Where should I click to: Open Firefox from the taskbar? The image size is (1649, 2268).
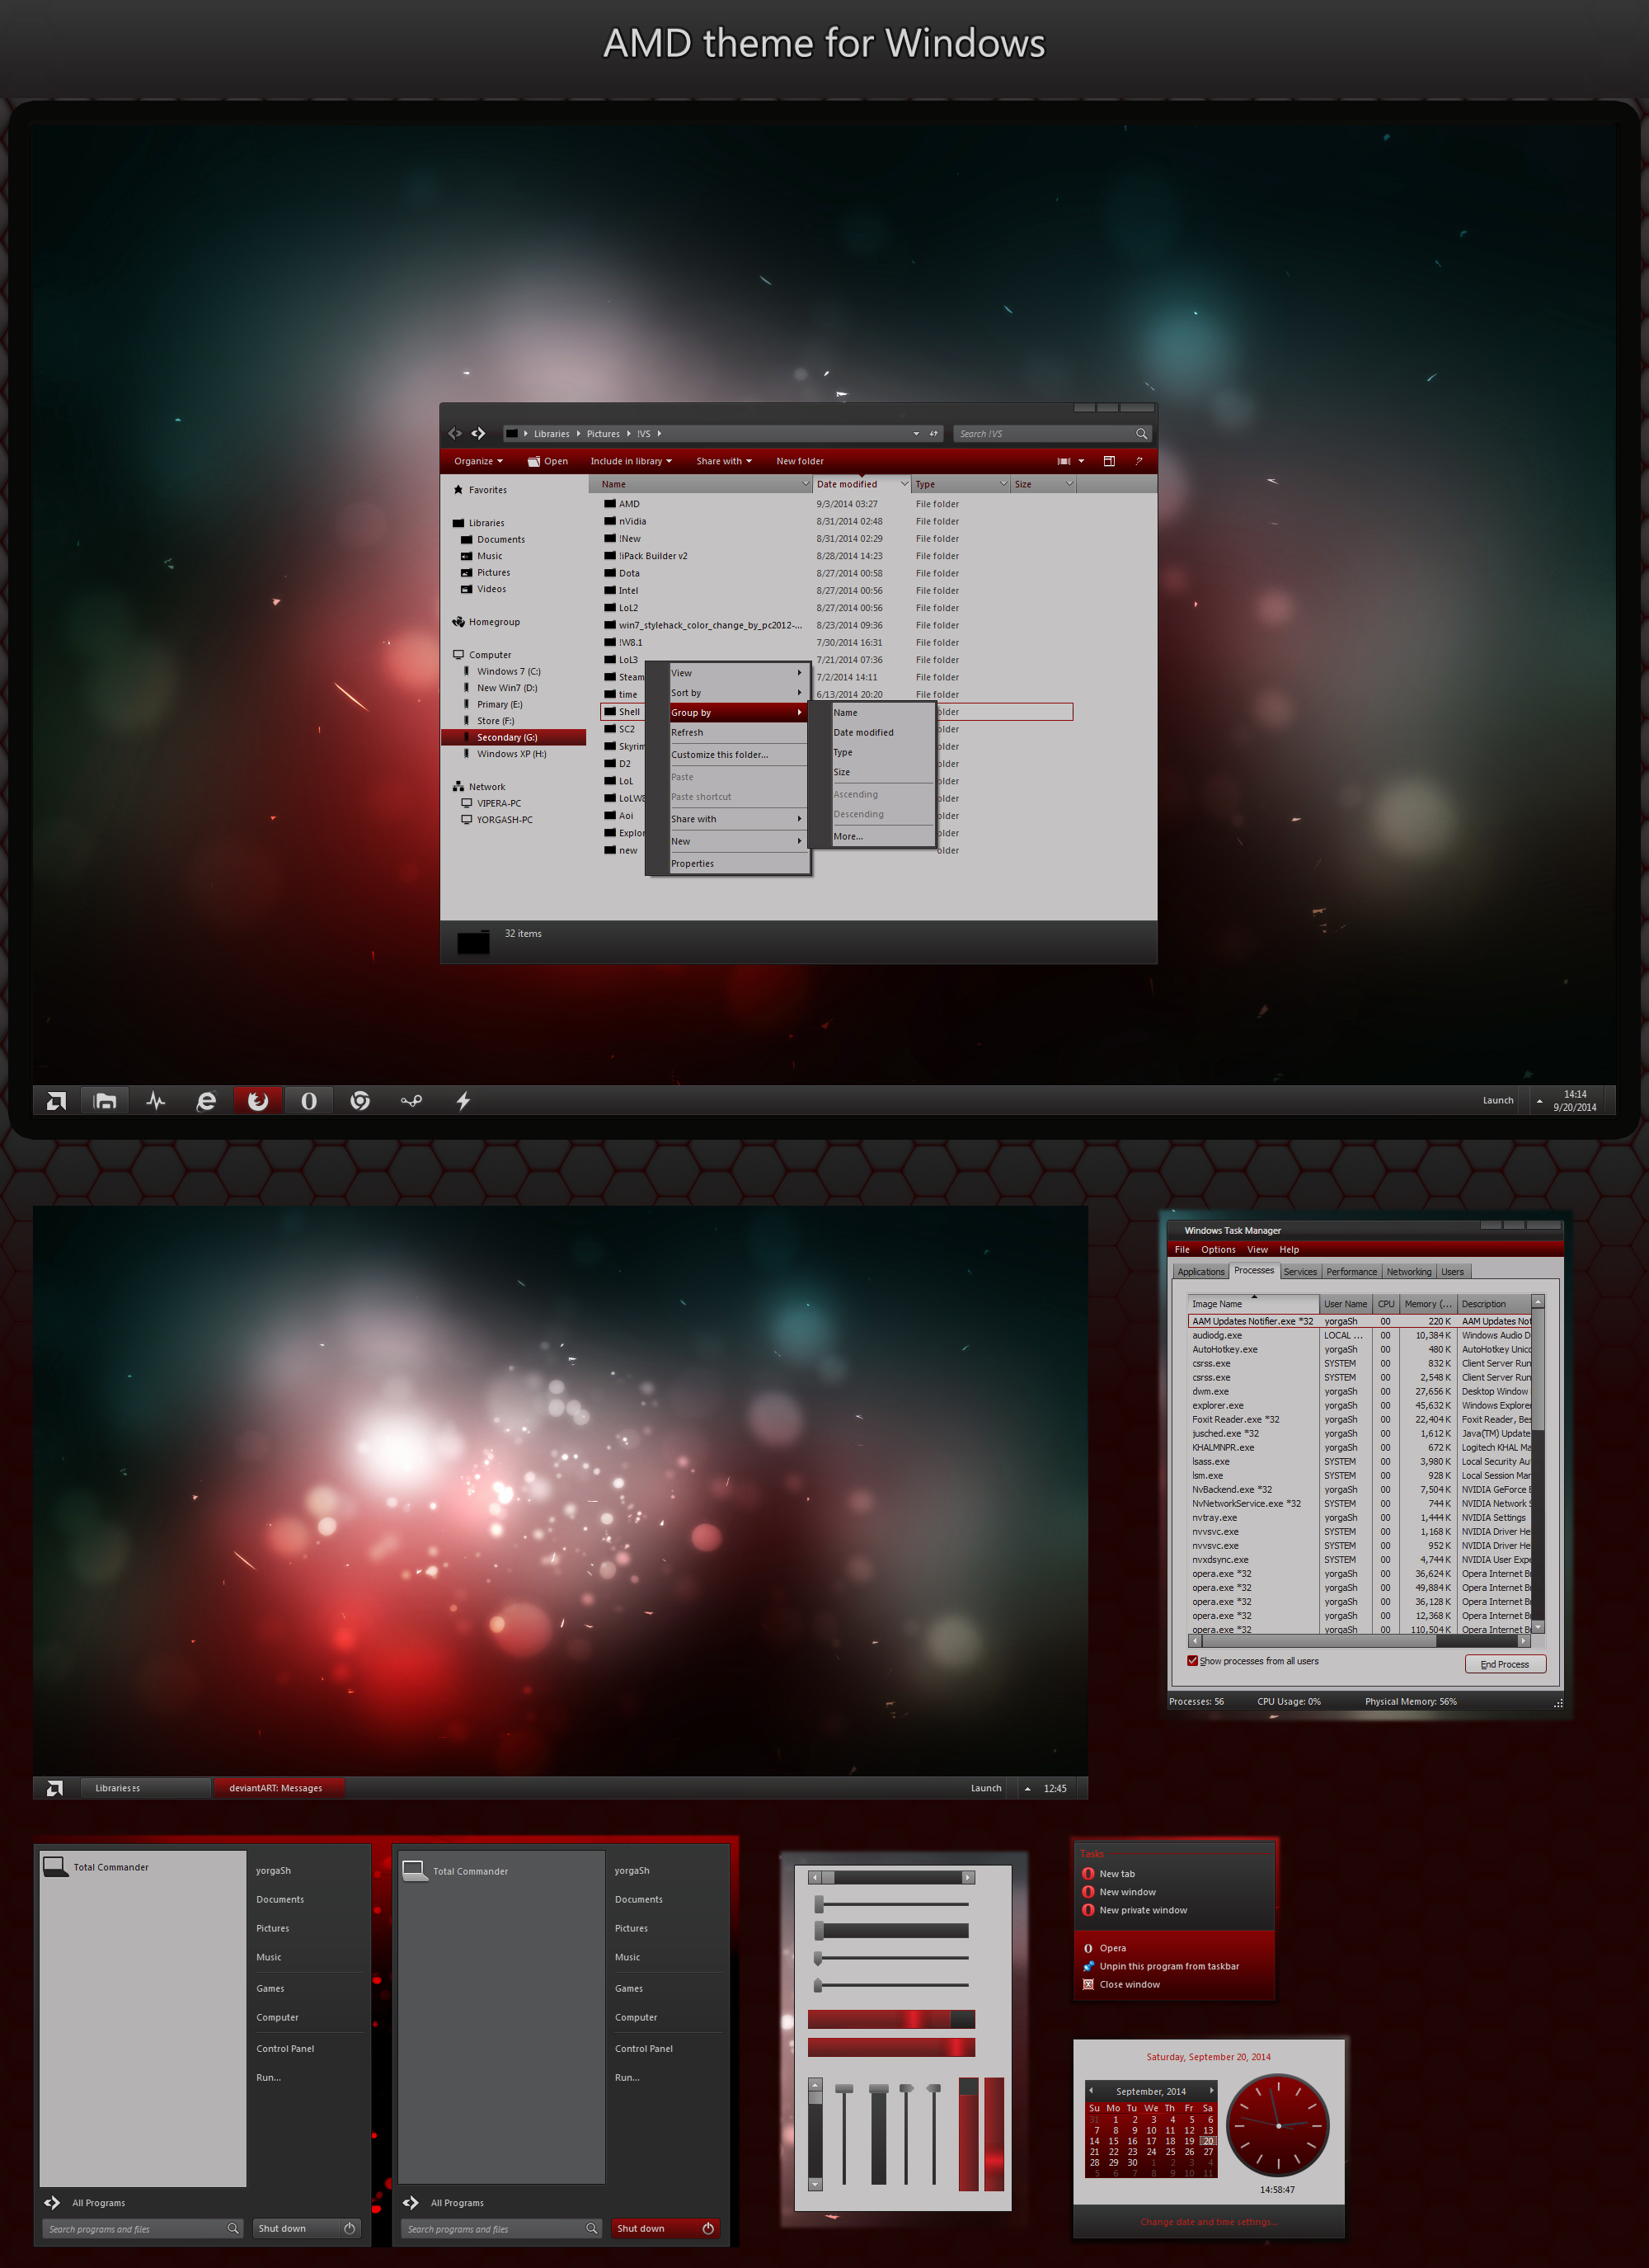tap(258, 1100)
